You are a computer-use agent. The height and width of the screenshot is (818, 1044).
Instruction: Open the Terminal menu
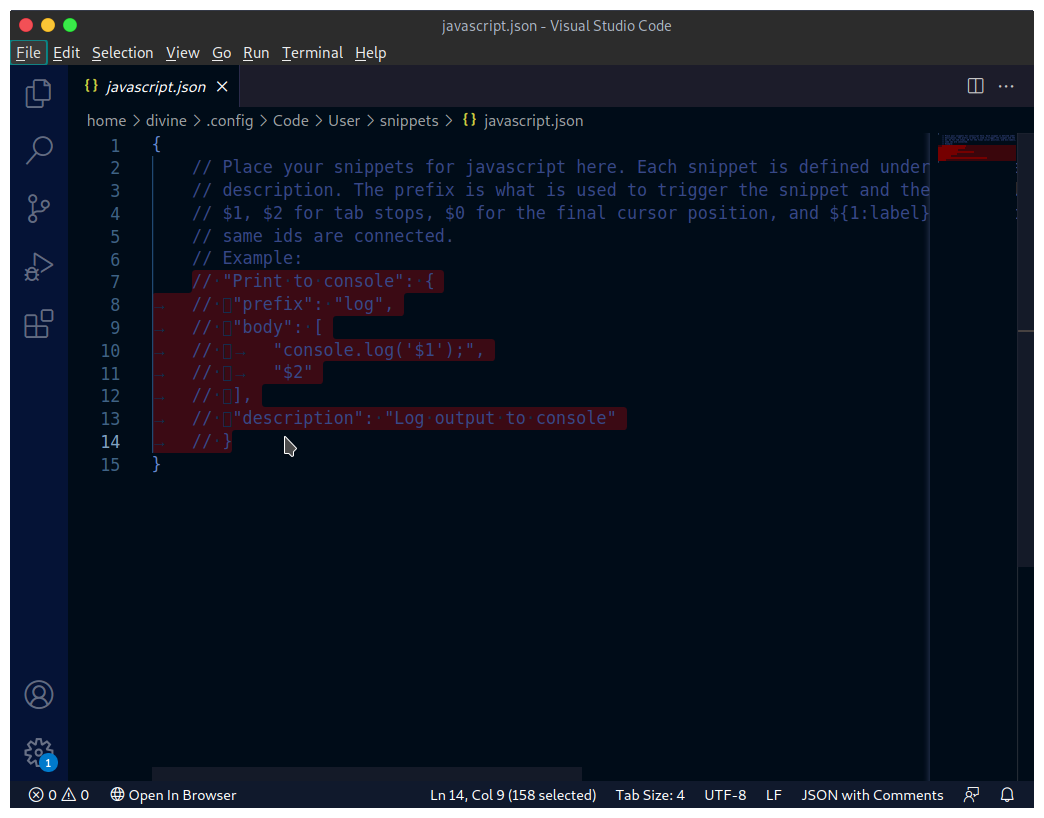click(x=312, y=53)
